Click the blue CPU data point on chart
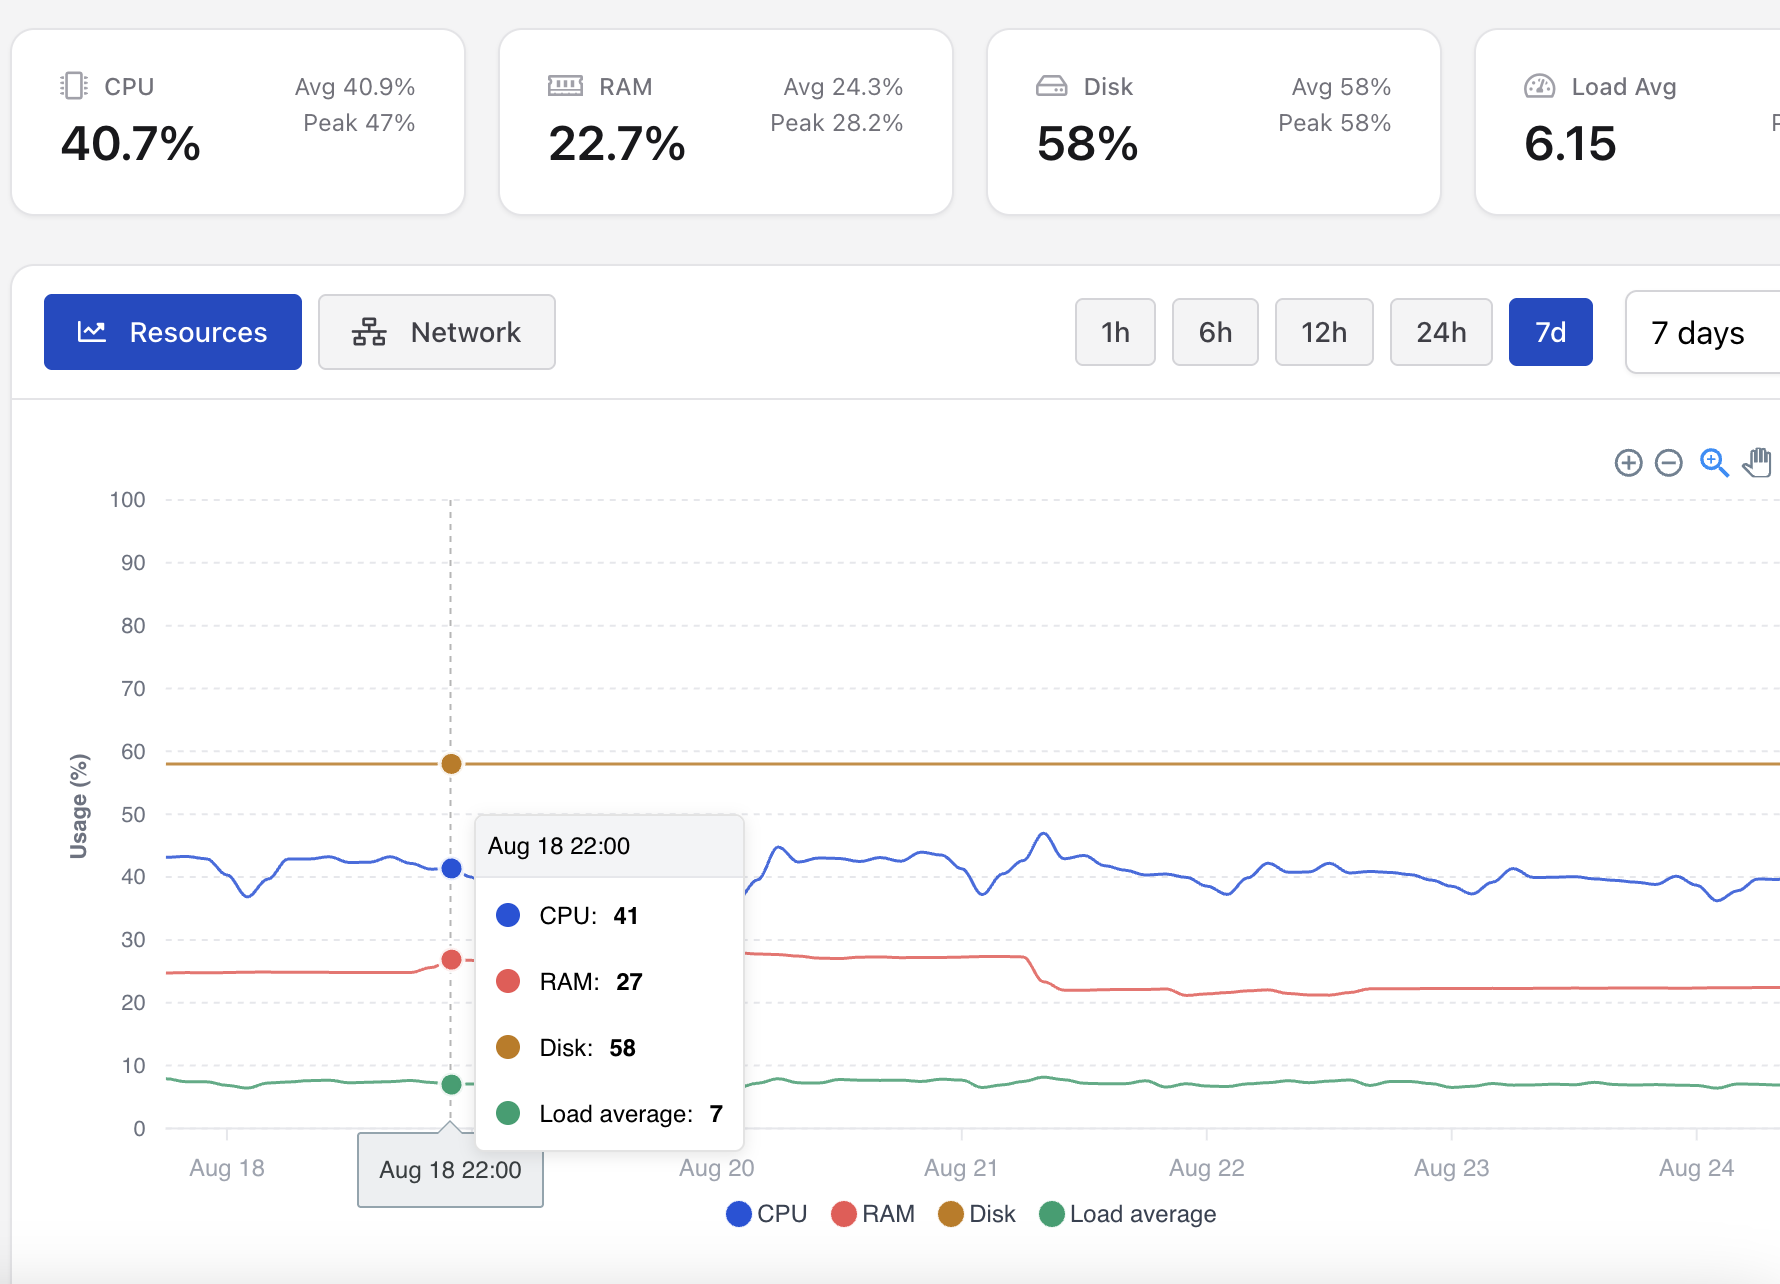This screenshot has width=1780, height=1284. (x=451, y=868)
